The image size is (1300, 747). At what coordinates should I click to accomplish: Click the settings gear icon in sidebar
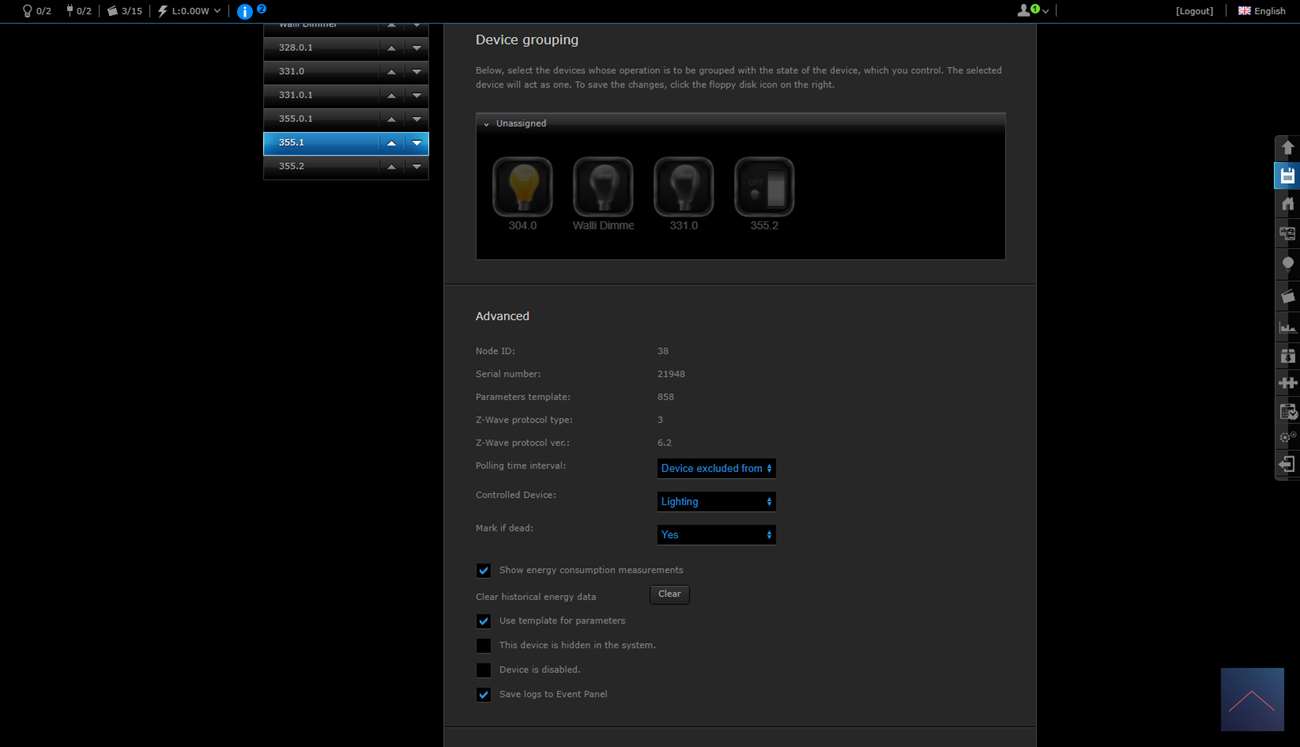1287,437
